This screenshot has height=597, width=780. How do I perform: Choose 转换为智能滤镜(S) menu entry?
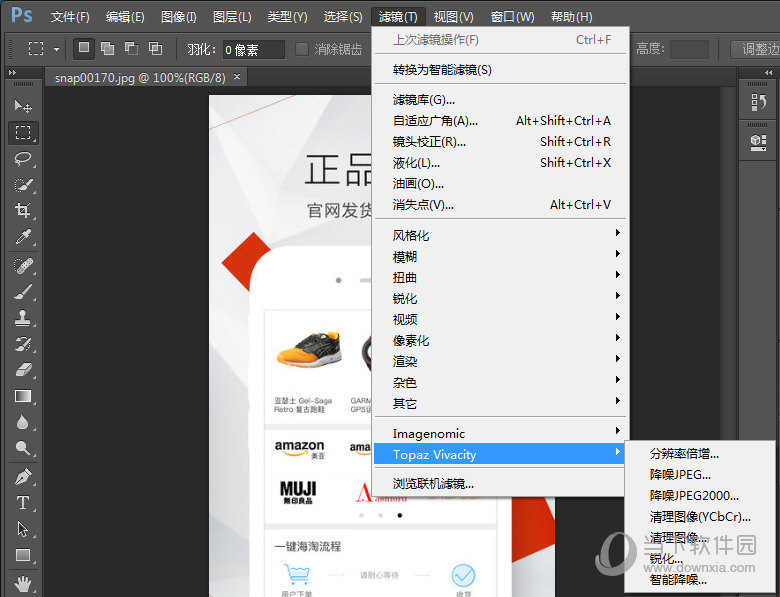click(499, 70)
